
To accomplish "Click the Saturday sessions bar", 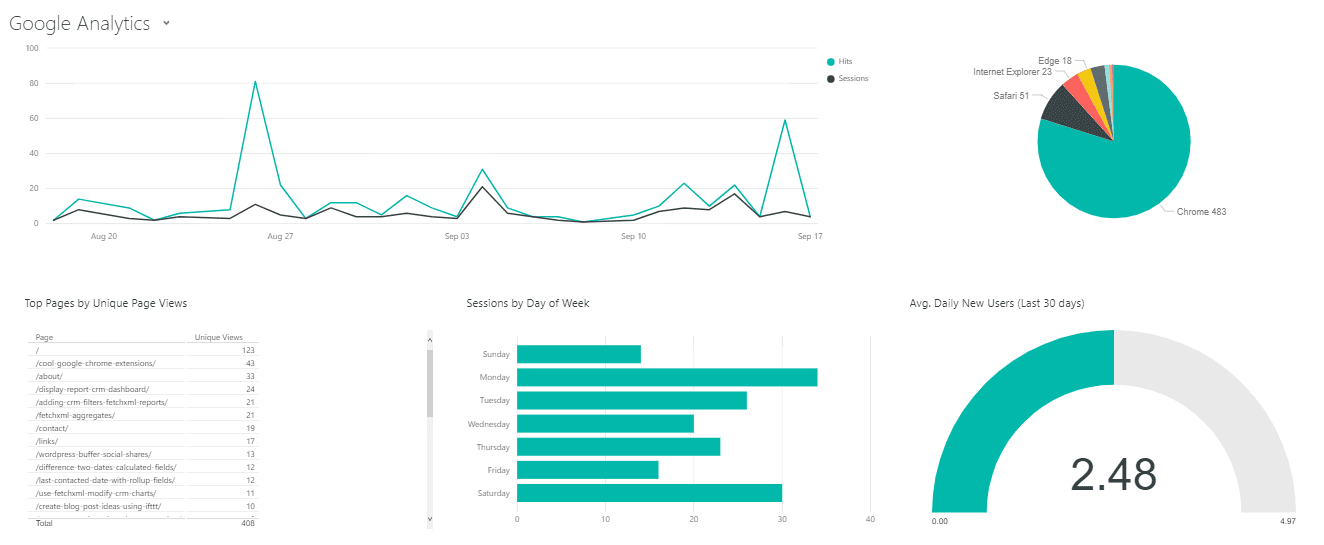I will (650, 493).
